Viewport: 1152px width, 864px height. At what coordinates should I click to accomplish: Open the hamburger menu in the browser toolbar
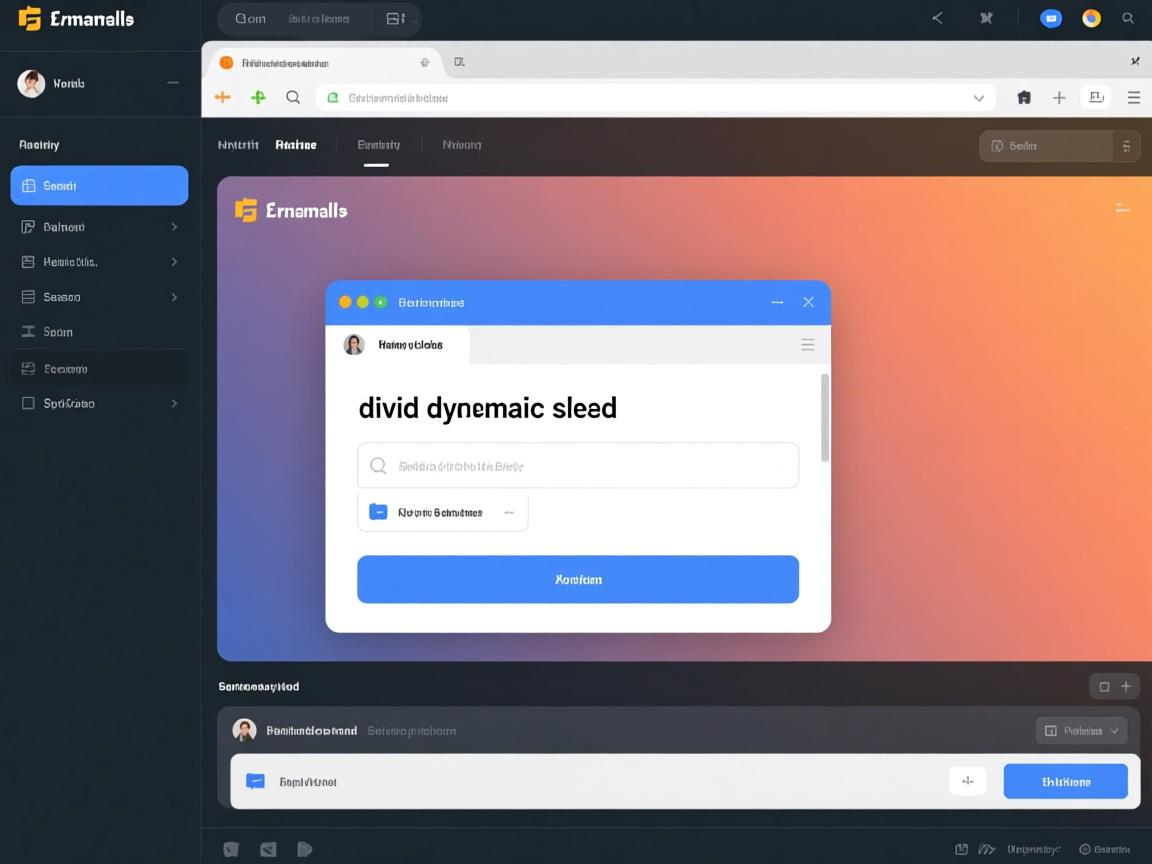1133,97
